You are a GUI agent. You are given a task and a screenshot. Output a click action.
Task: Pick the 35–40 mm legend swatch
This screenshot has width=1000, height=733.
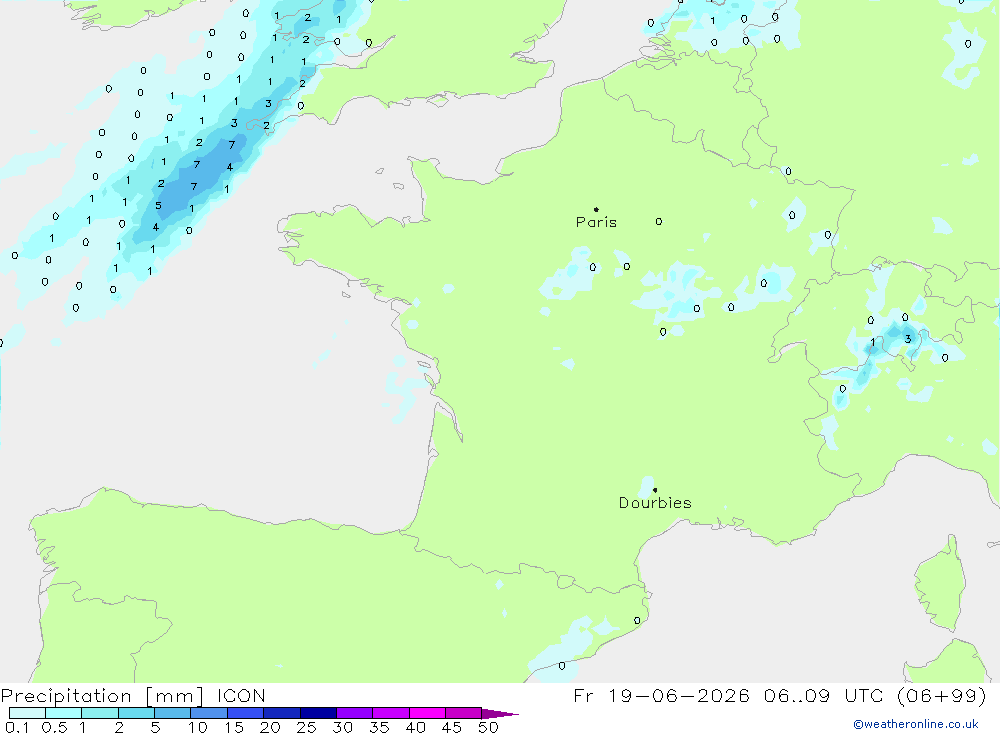[x=391, y=713]
